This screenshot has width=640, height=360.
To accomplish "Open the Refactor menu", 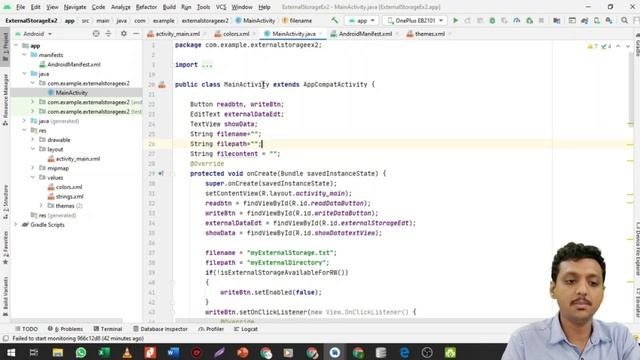I will [146, 7].
